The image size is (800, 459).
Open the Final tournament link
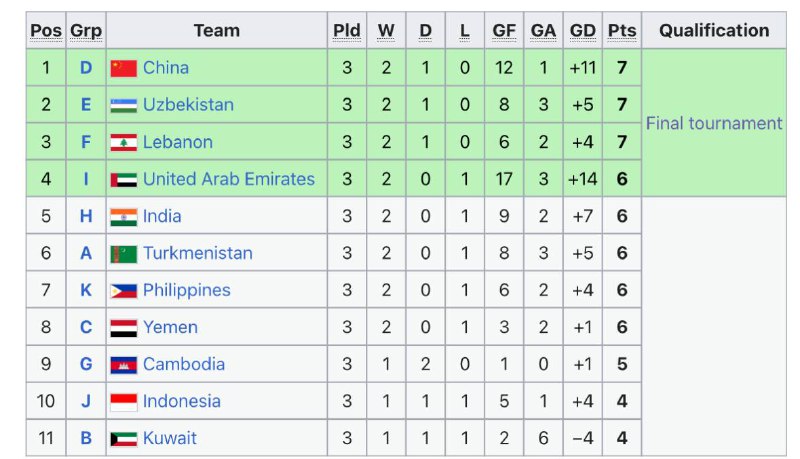point(714,123)
